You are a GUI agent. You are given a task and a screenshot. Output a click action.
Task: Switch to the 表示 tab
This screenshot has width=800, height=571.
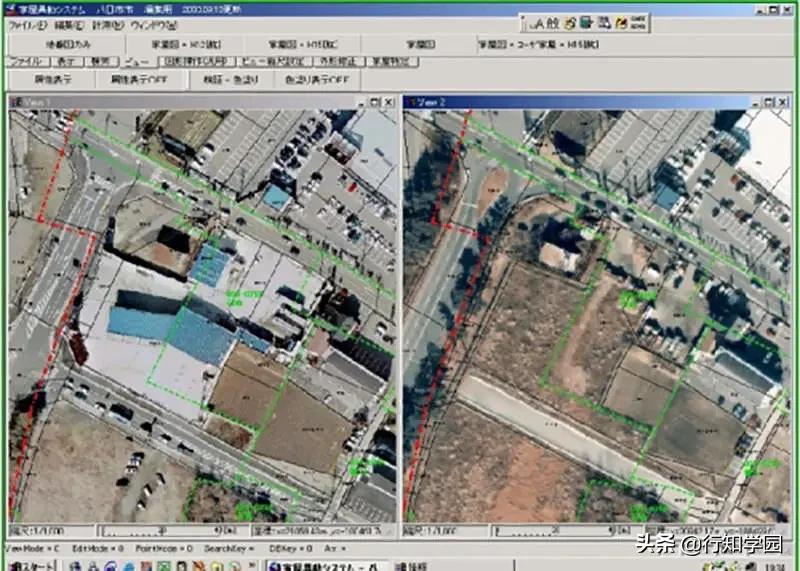[67, 62]
